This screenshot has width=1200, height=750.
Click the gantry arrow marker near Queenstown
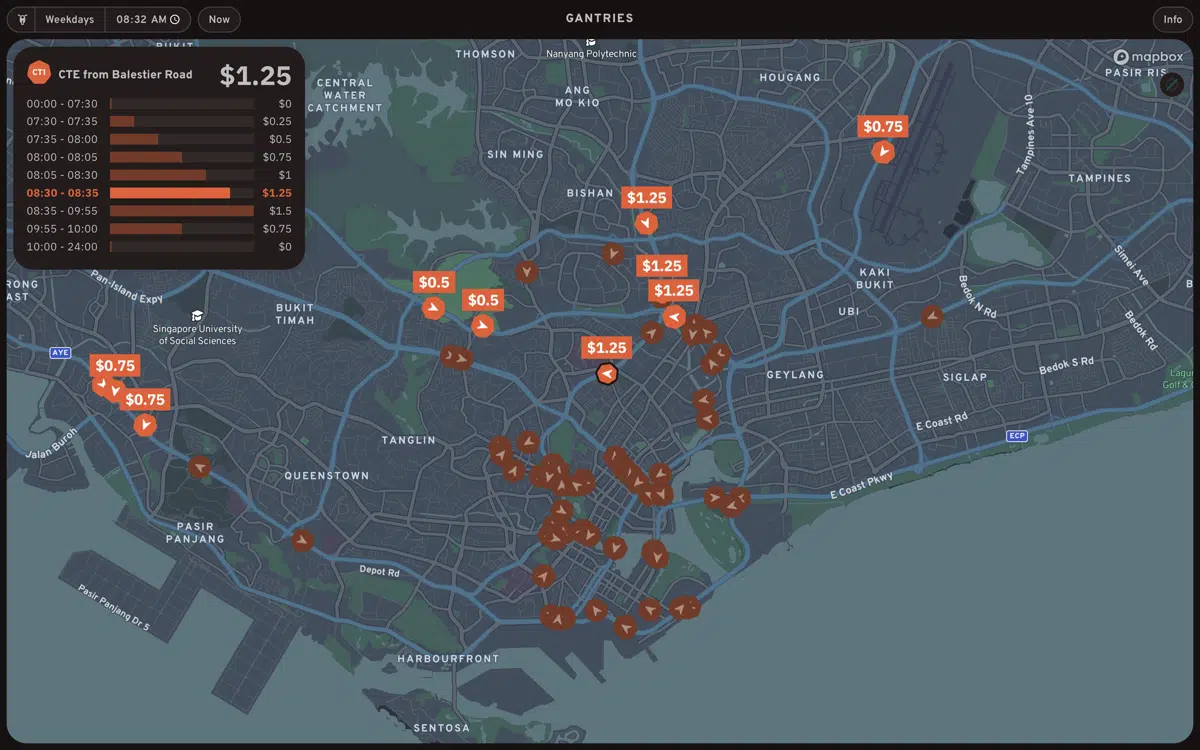198,467
